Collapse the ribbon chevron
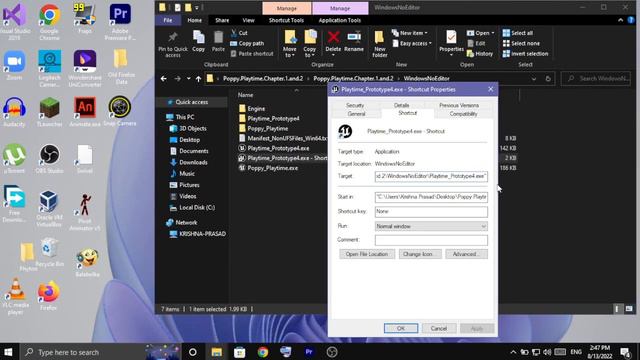The image size is (640, 360). coord(620,20)
